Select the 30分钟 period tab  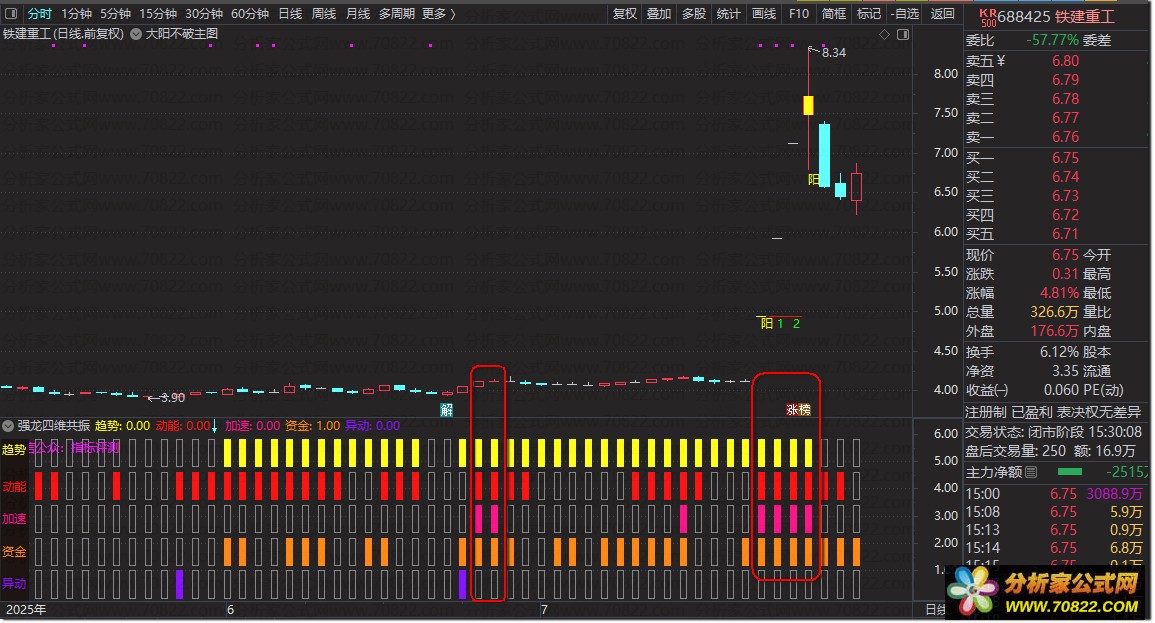tap(204, 13)
